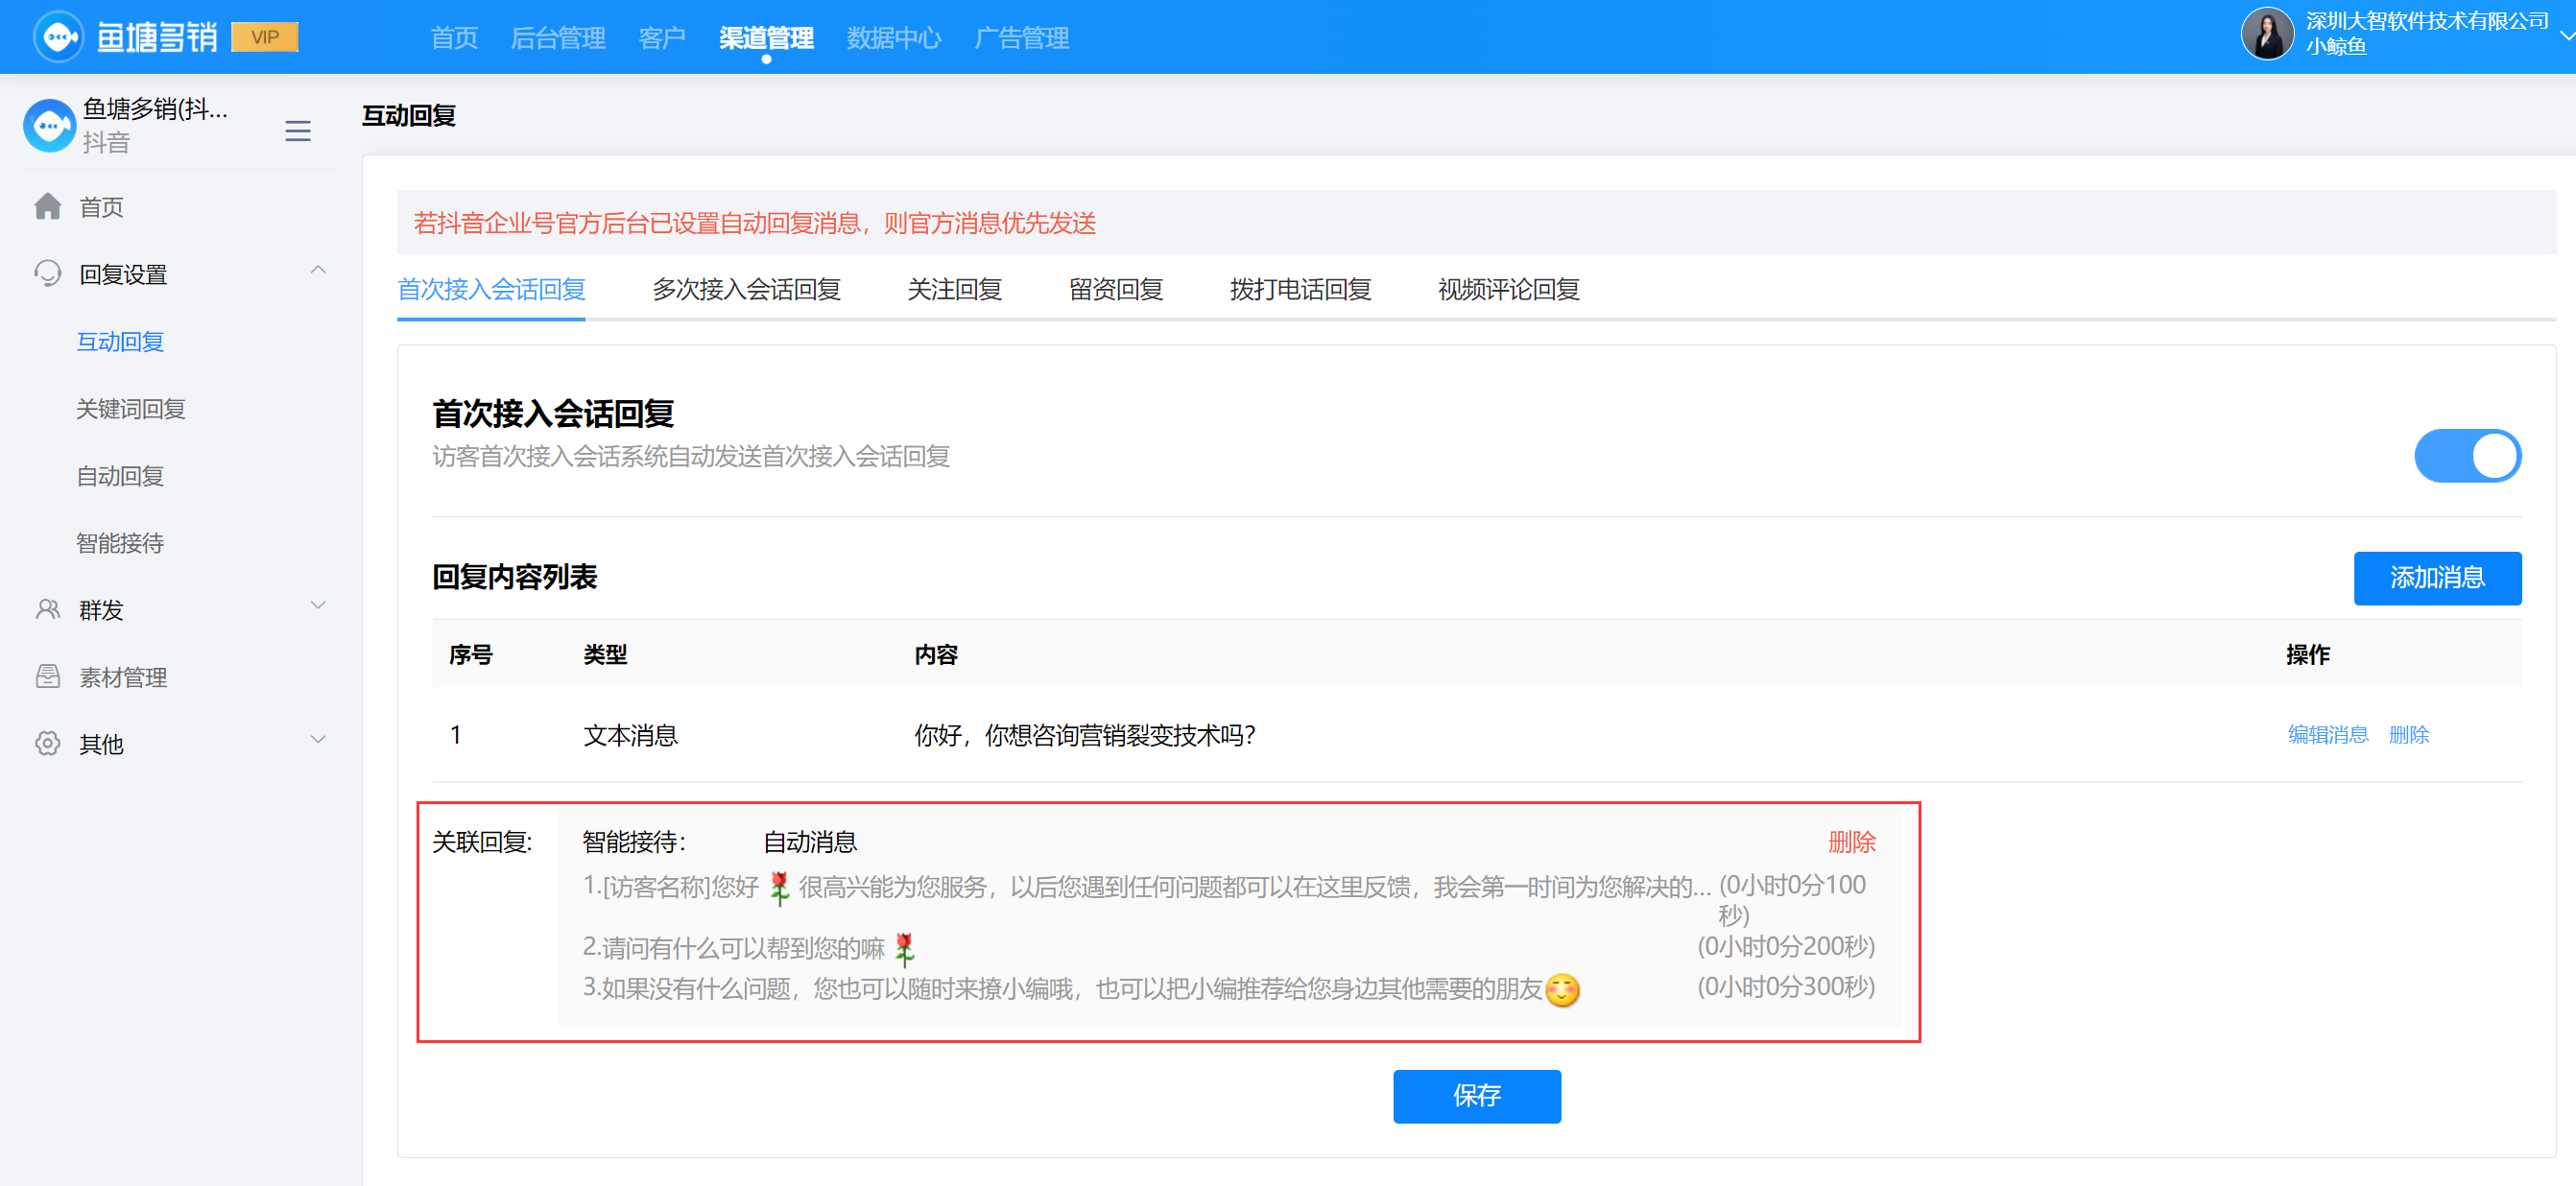Expand the 其他 menu chevron
Viewport: 2576px width, 1186px height.
318,740
